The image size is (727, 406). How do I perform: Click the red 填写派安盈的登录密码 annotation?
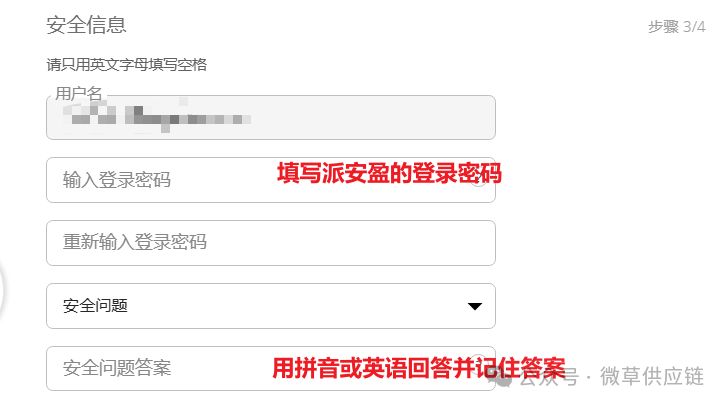click(x=389, y=173)
